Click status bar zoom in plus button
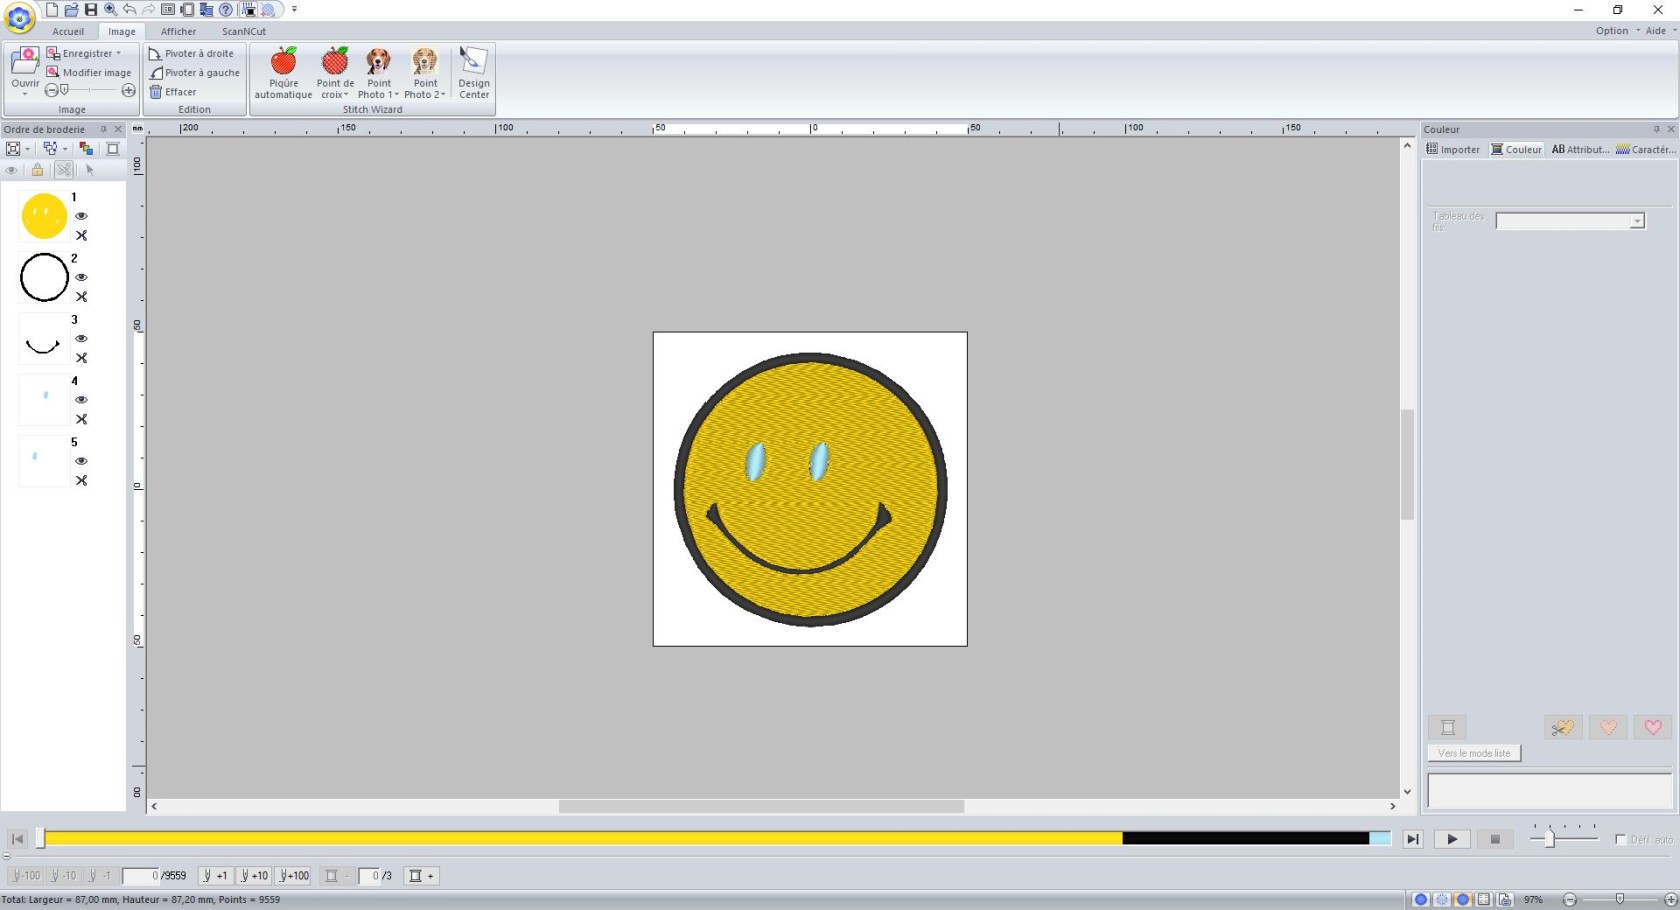This screenshot has width=1680, height=910. [1670, 900]
